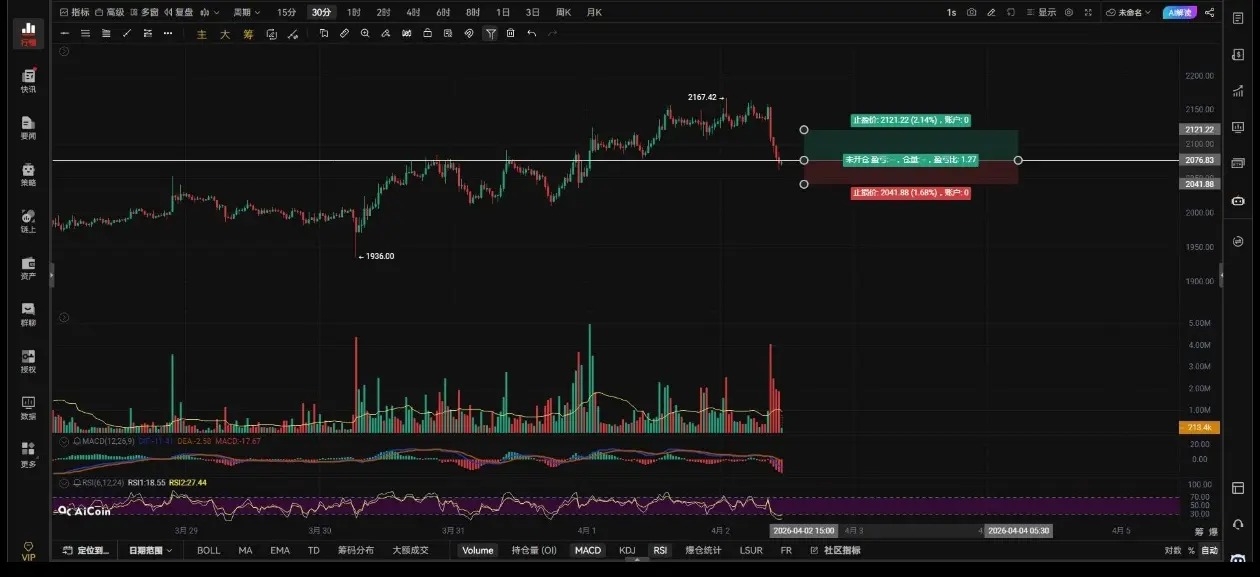Image resolution: width=1260 pixels, height=577 pixels.
Task: Click the 定位到 locate button
Action: (87, 550)
